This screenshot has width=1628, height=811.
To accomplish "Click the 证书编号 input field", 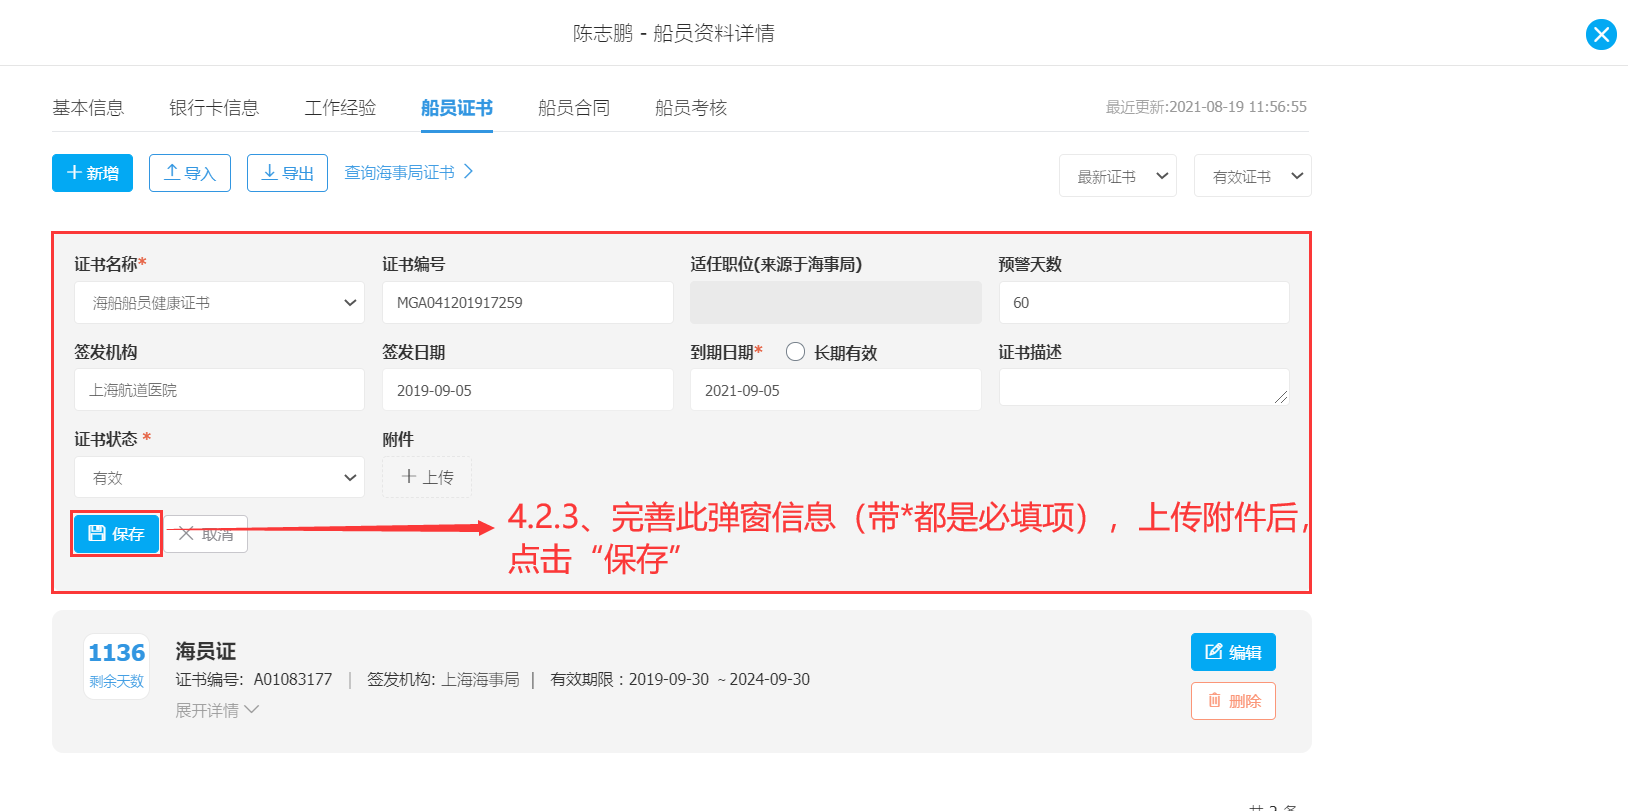I will (x=527, y=302).
